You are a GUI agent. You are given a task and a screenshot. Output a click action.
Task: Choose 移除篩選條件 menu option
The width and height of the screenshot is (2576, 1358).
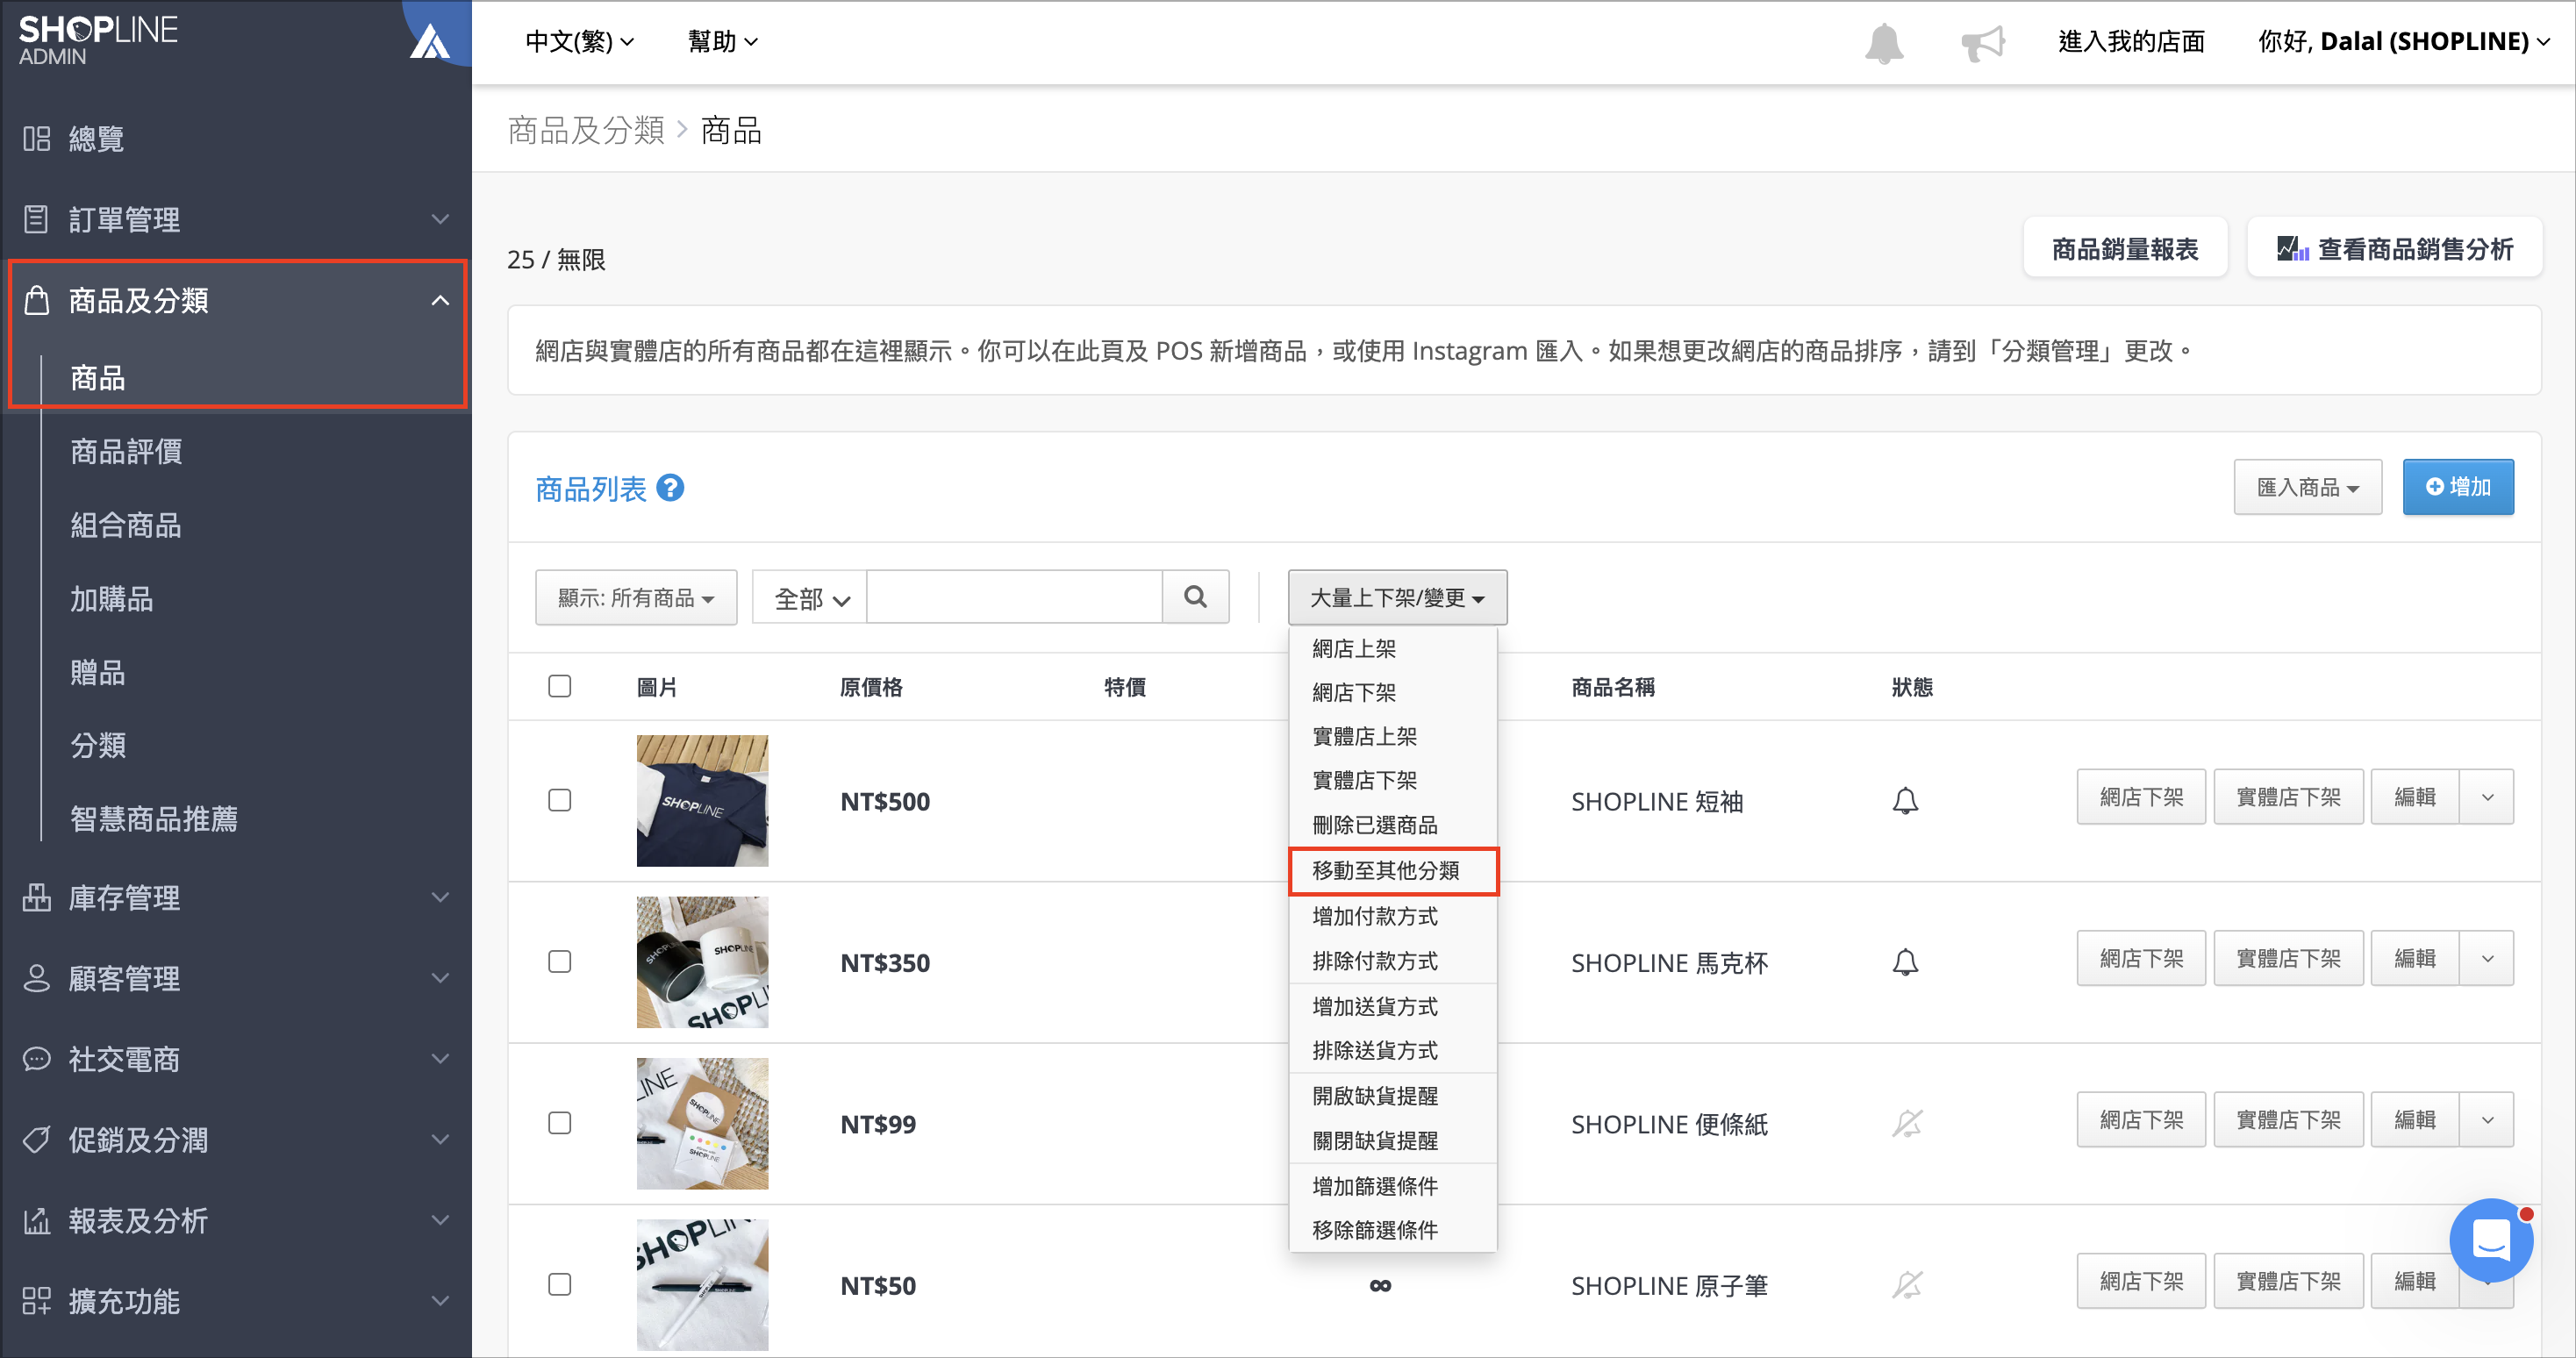pos(1374,1230)
